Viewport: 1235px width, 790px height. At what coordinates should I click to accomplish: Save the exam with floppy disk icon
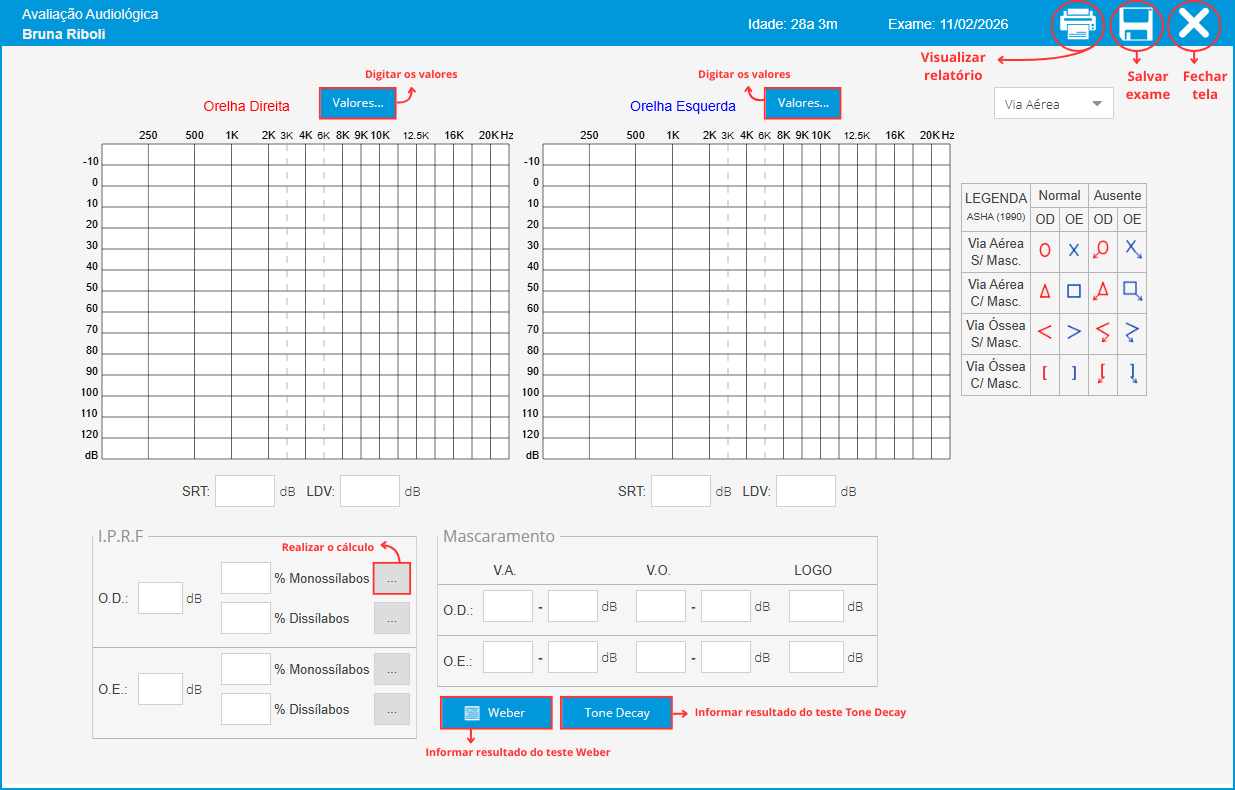pos(1136,24)
